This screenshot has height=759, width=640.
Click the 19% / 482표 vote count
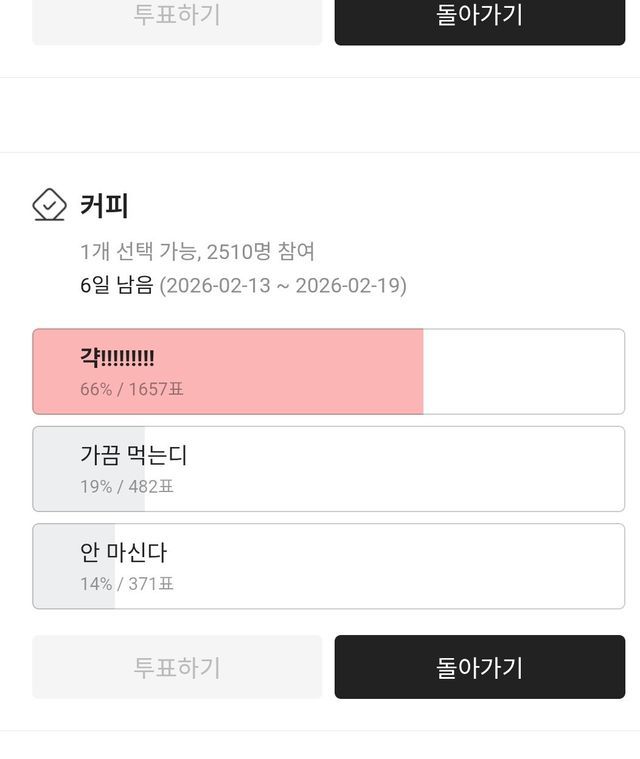click(x=127, y=487)
